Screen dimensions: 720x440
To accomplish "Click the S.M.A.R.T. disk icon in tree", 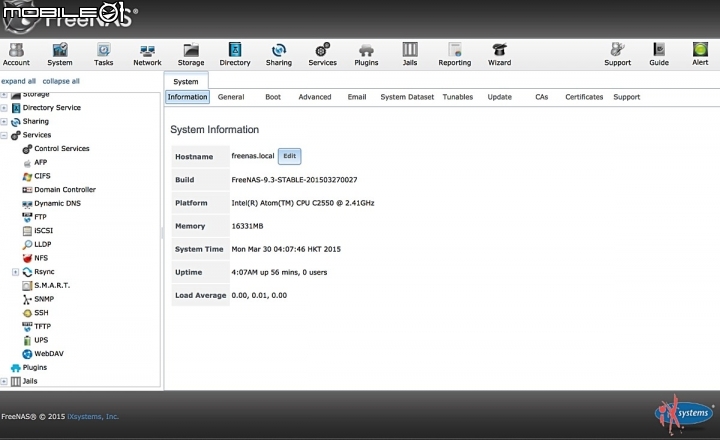I will click(27, 286).
